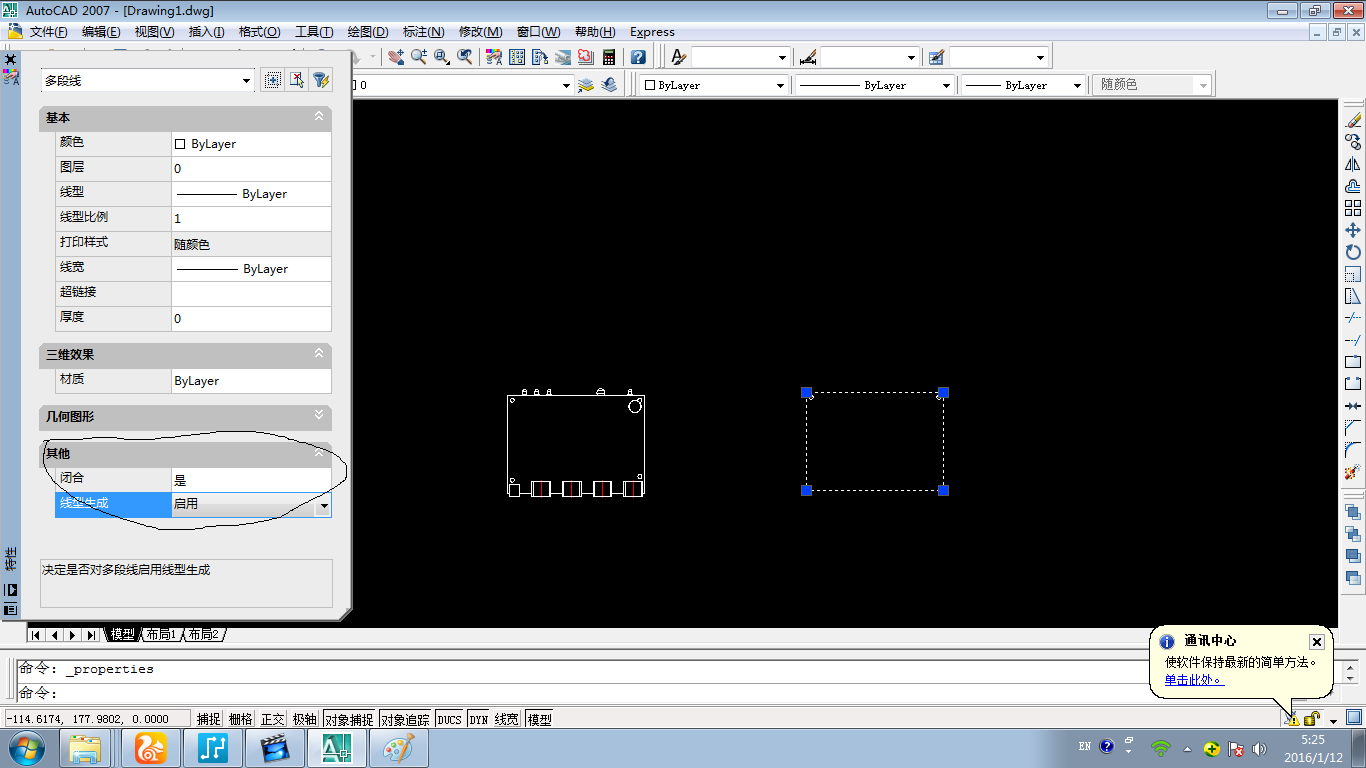Screen dimensions: 1366x768
Task: Select the Offset tool
Action: tap(1353, 186)
